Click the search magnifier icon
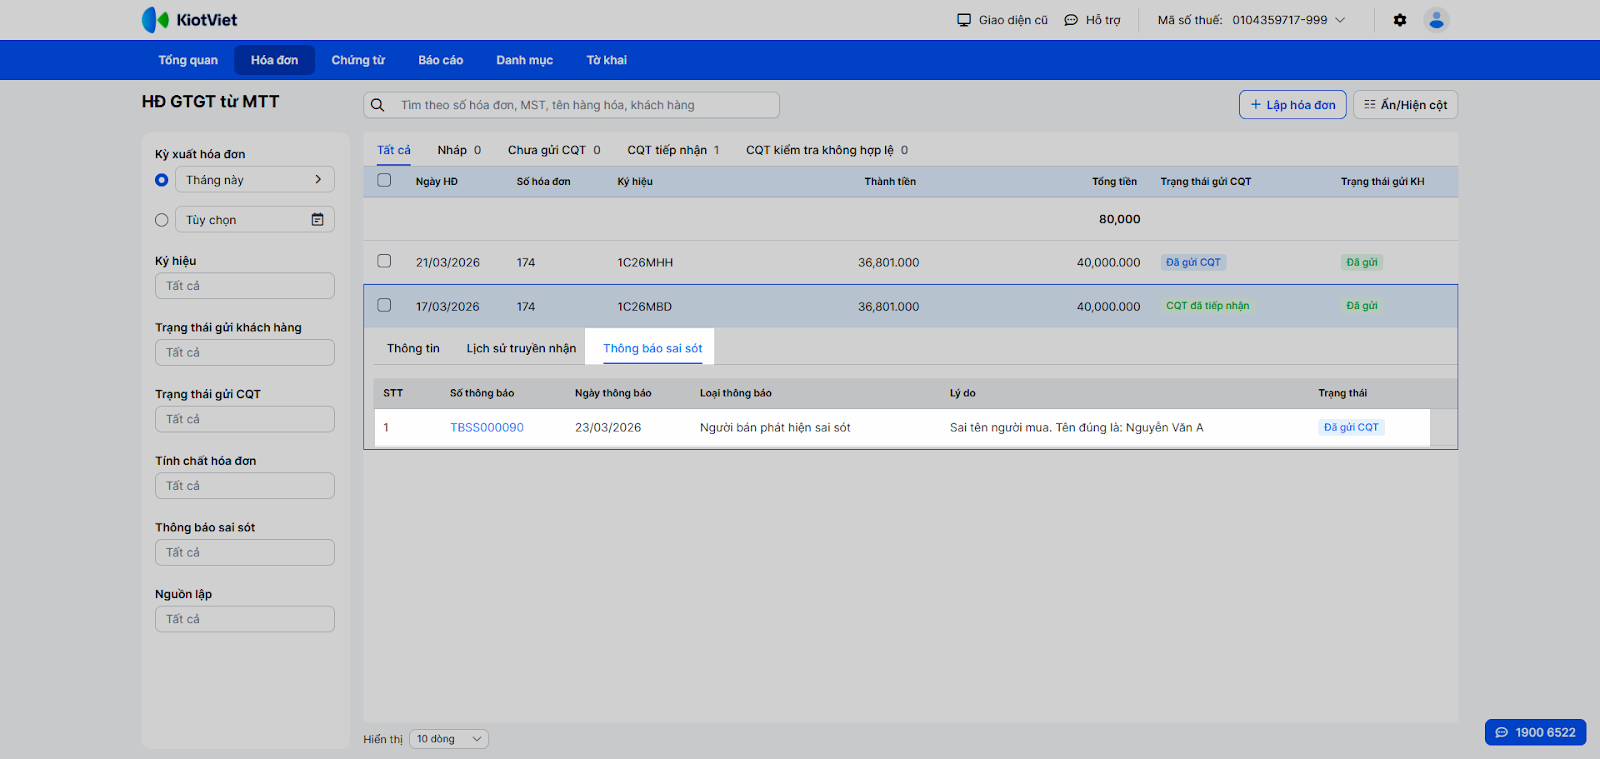 (378, 105)
